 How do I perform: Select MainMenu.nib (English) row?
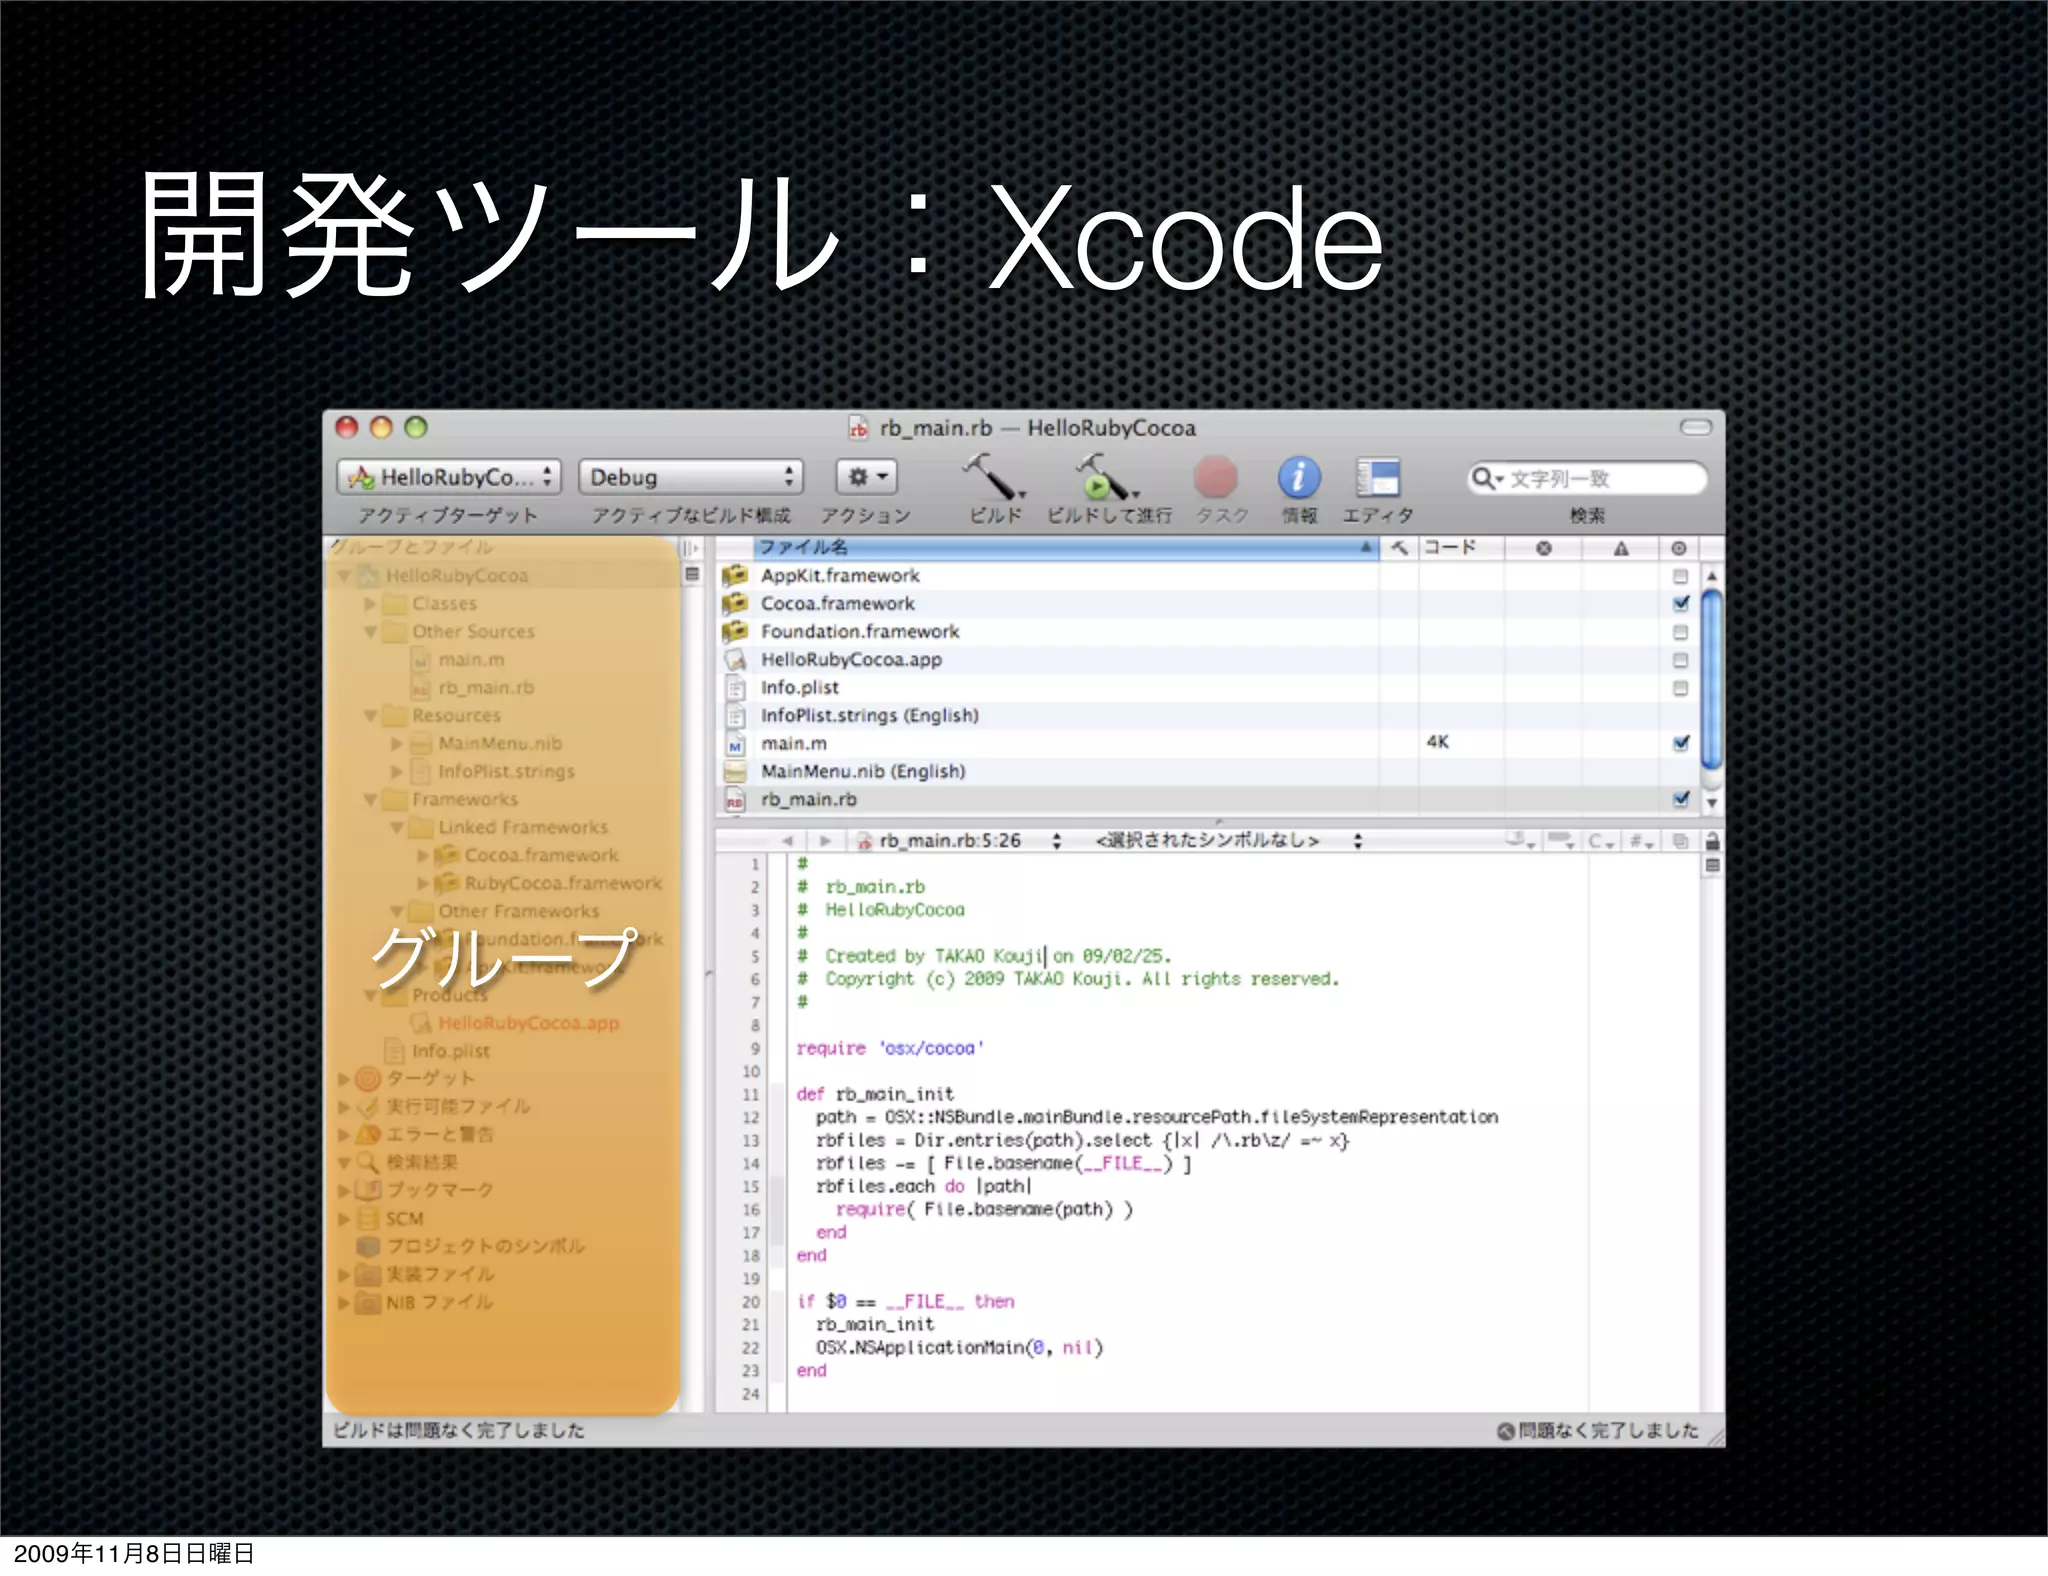coord(1207,772)
